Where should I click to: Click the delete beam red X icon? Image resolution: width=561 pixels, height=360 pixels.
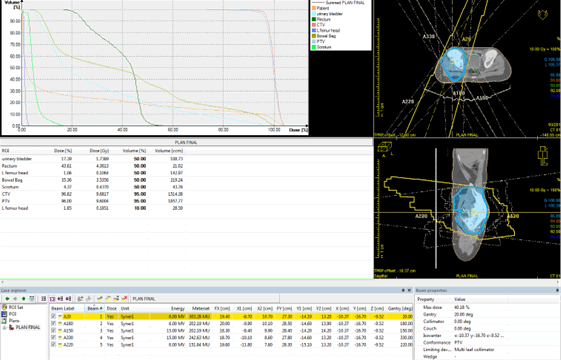[125, 298]
